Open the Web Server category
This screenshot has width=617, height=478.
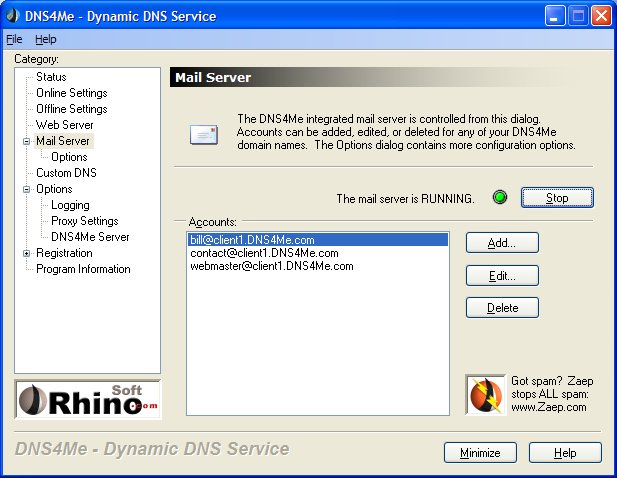65,125
